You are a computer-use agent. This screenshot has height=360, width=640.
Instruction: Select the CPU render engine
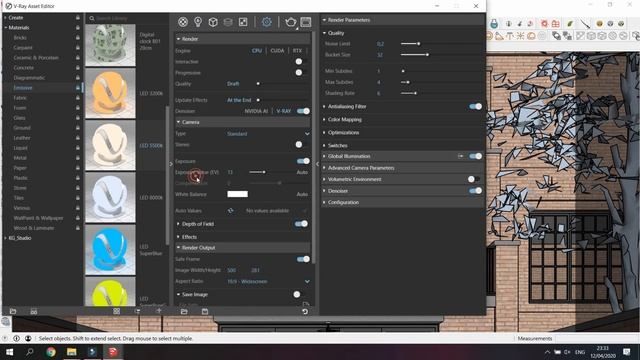tap(257, 51)
